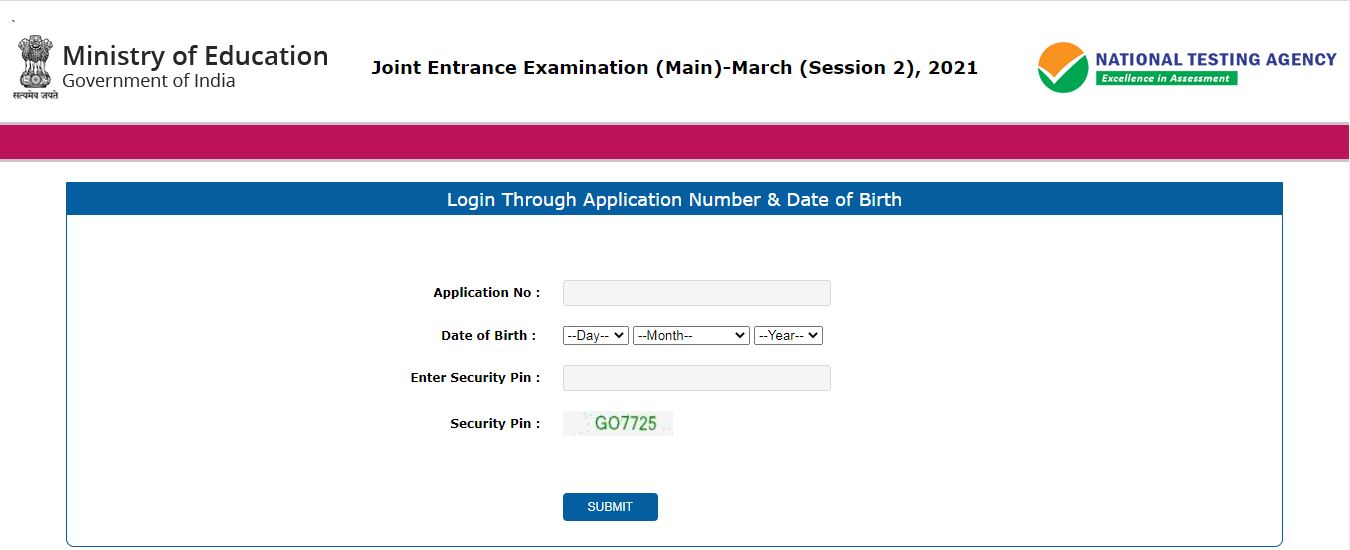1350x550 pixels.
Task: Click the Application No input field
Action: coord(696,293)
